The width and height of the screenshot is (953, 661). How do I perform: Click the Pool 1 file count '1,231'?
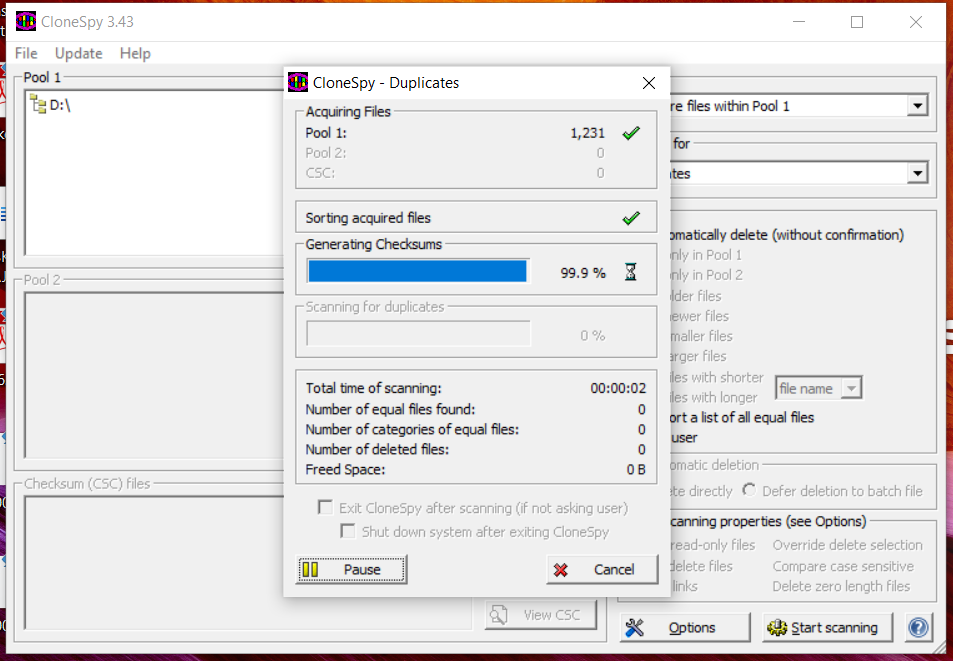587,133
